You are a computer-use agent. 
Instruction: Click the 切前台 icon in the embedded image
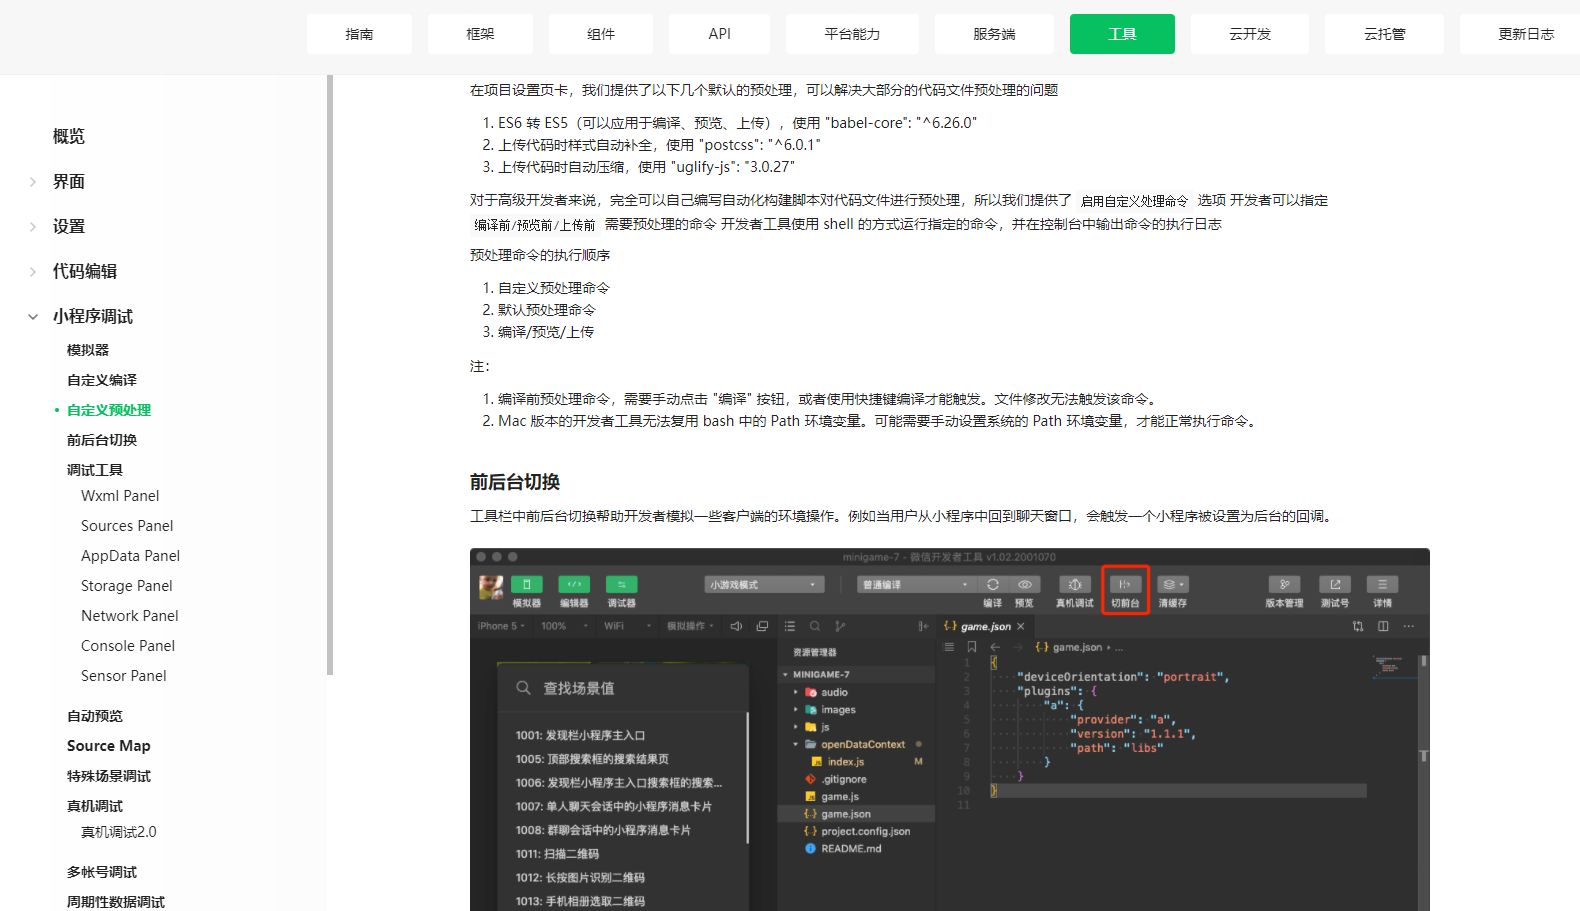[x=1125, y=585]
